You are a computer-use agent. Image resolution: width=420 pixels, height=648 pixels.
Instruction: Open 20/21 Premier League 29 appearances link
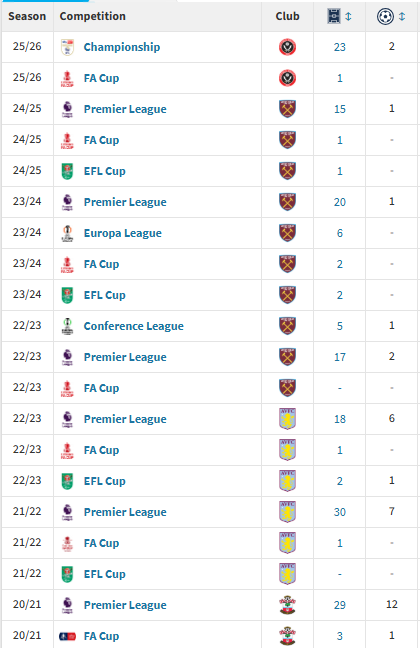click(x=340, y=605)
